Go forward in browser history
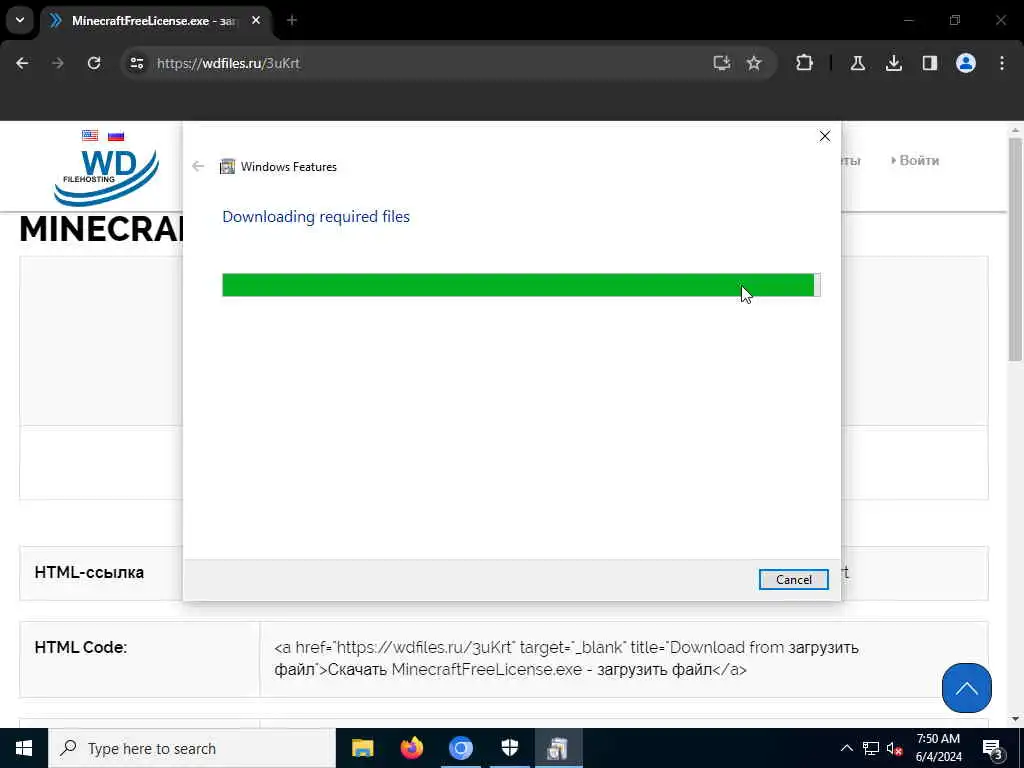Image resolution: width=1024 pixels, height=768 pixels. pyautogui.click(x=58, y=63)
